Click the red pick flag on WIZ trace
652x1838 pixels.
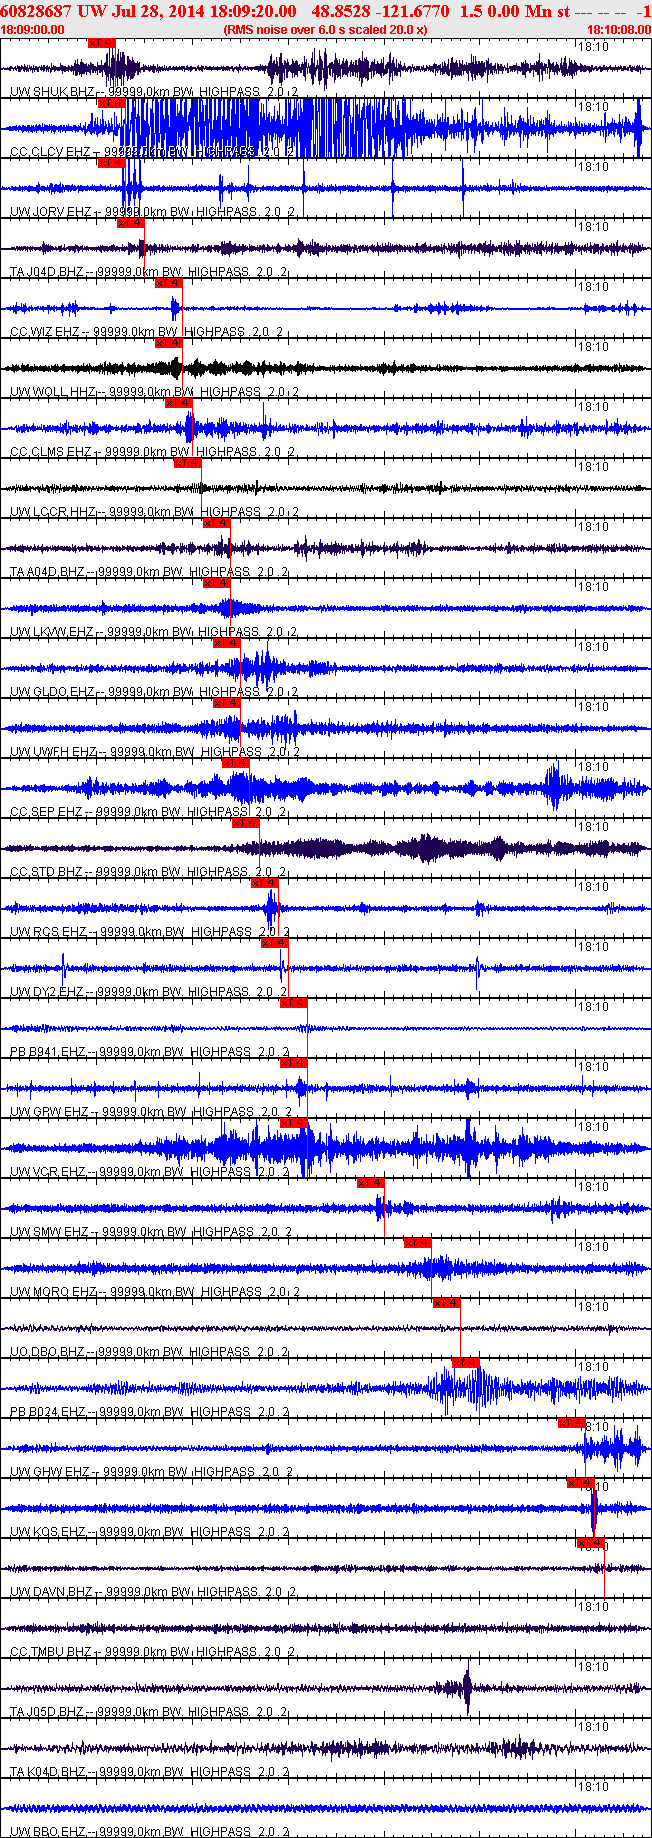click(169, 283)
